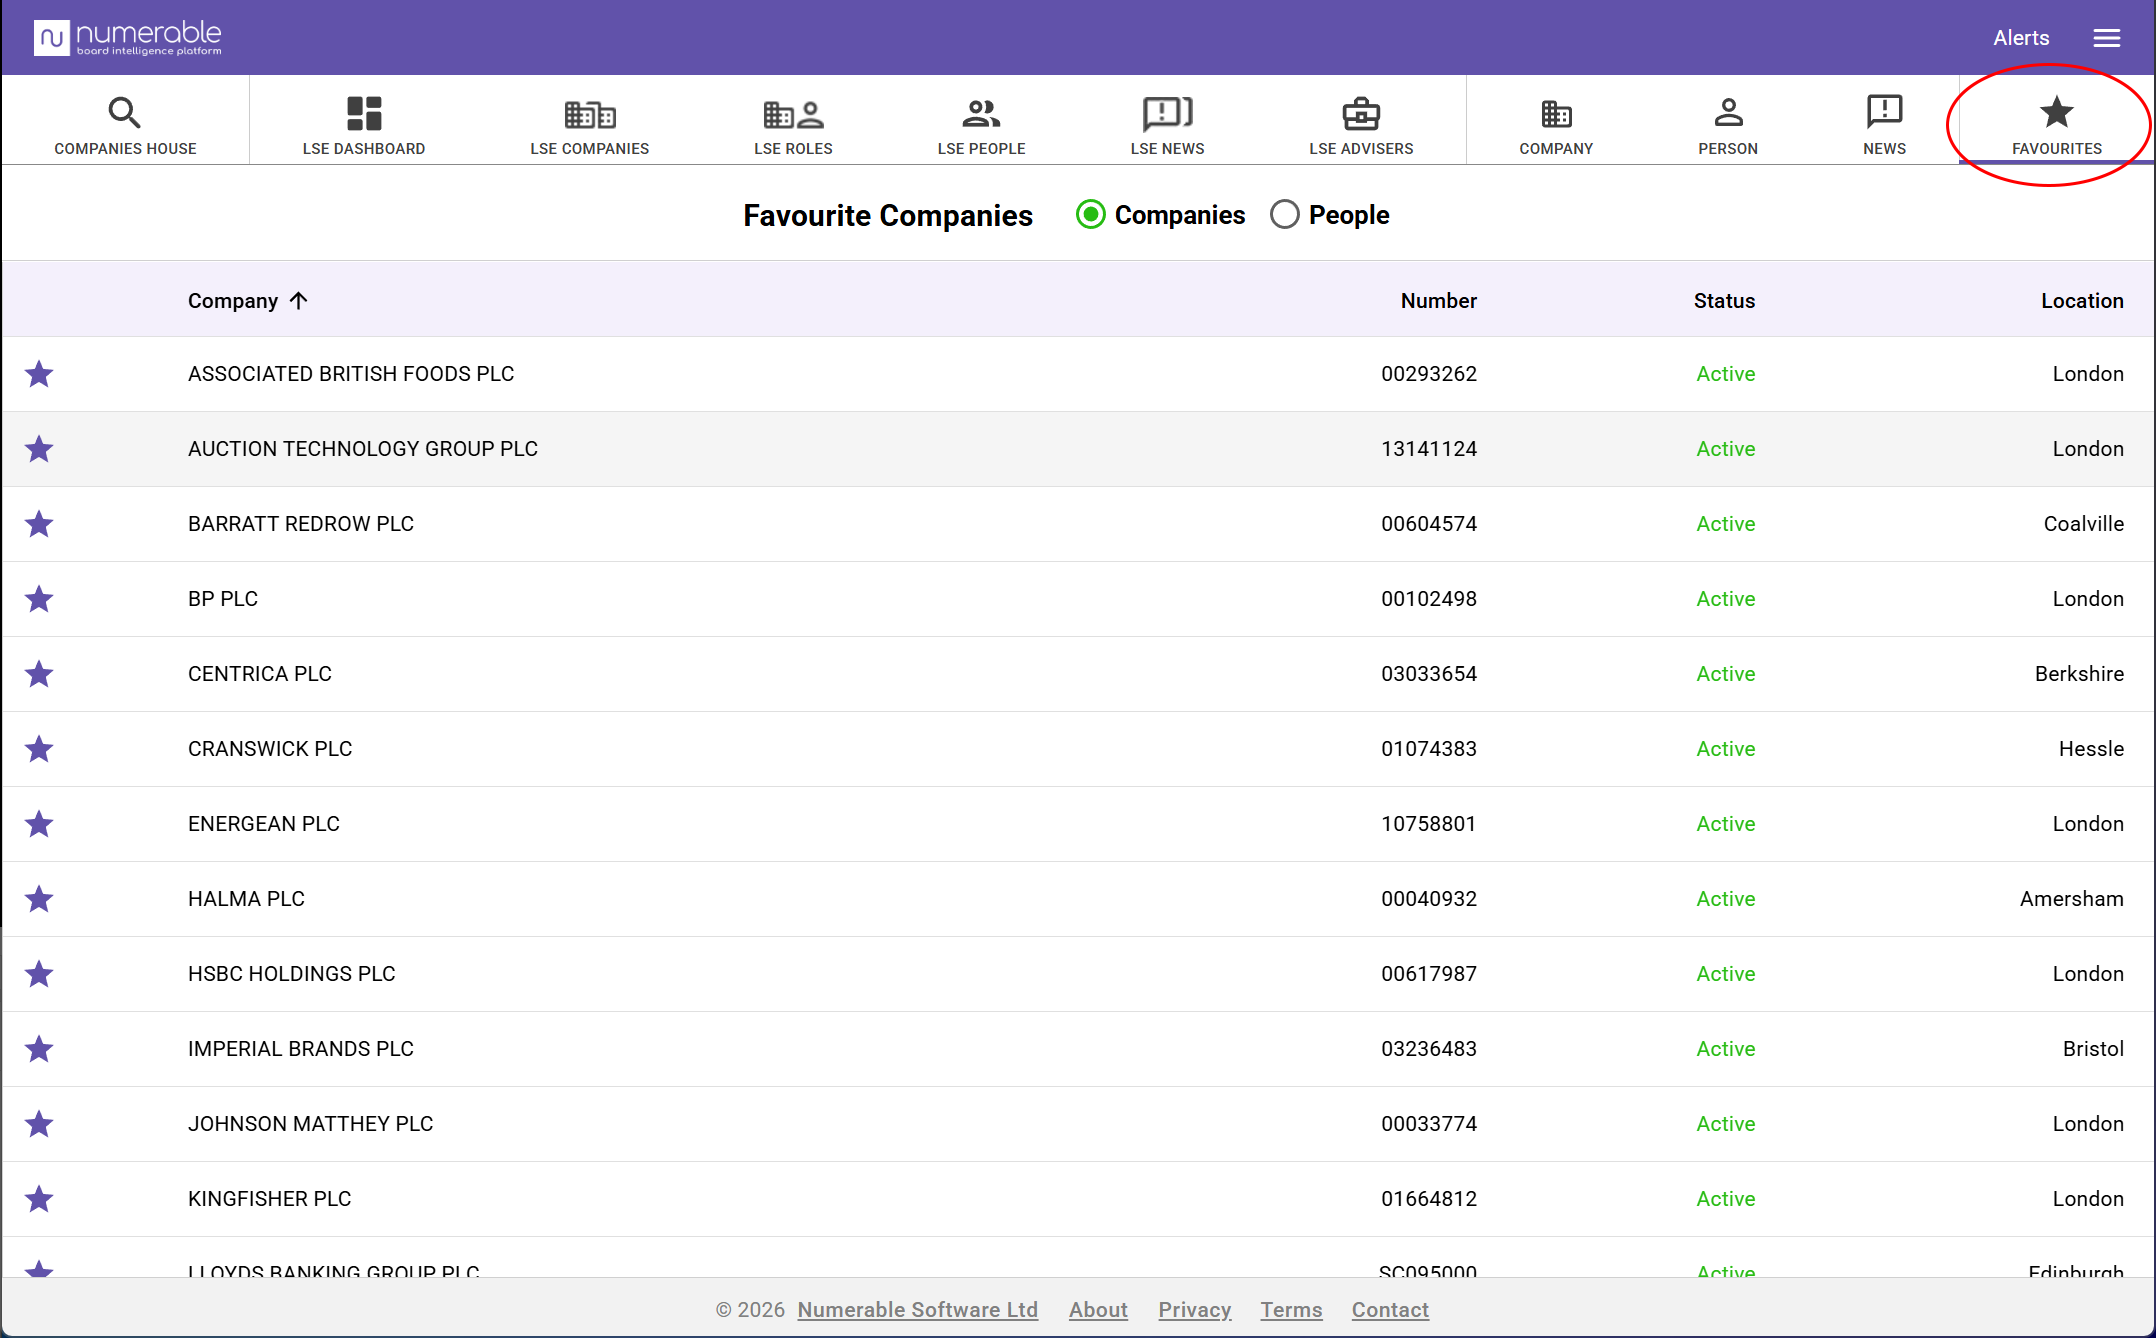Screen dimensions: 2156x1338
Task: Open the LSE News icon
Action: pyautogui.click(x=1167, y=114)
